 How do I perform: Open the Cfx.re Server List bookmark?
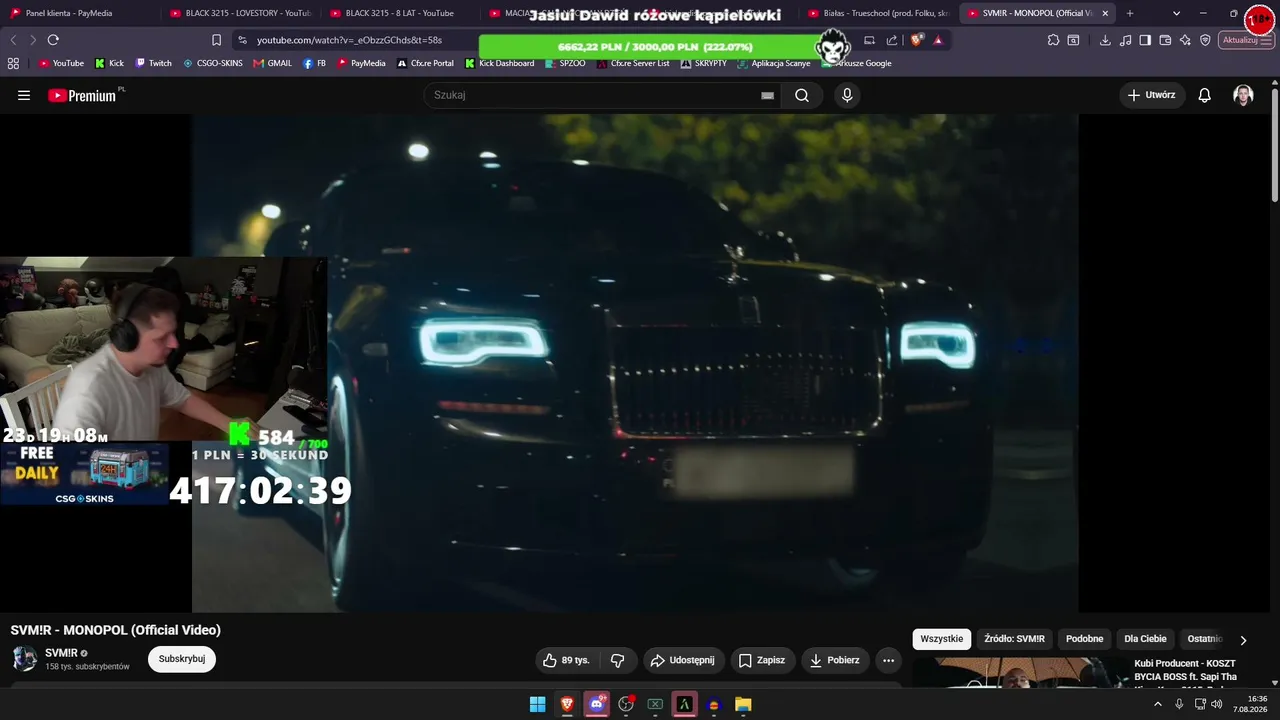(x=633, y=63)
